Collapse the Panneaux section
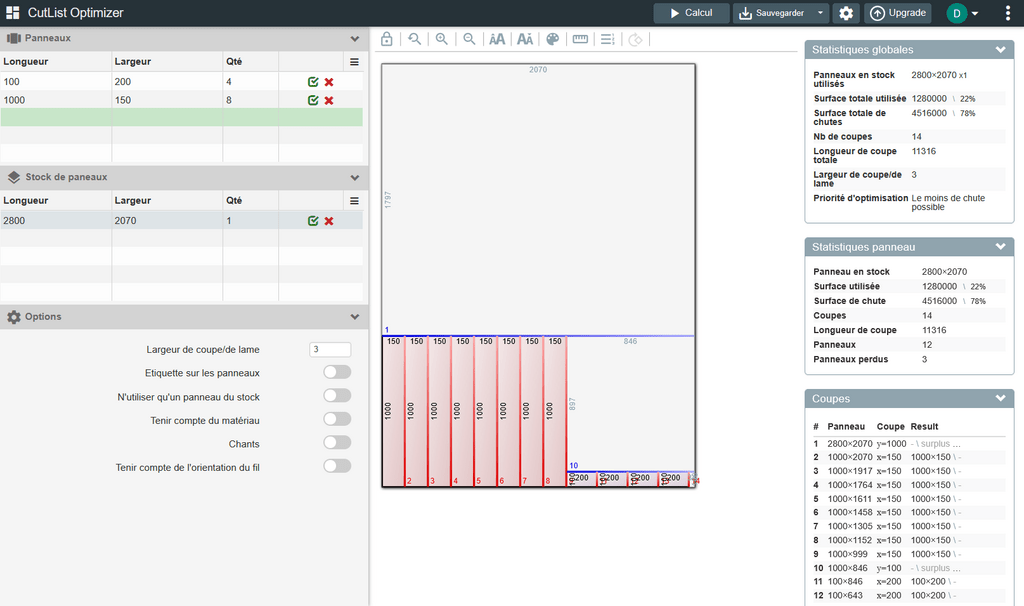Viewport: 1024px width, 606px height. (x=354, y=38)
